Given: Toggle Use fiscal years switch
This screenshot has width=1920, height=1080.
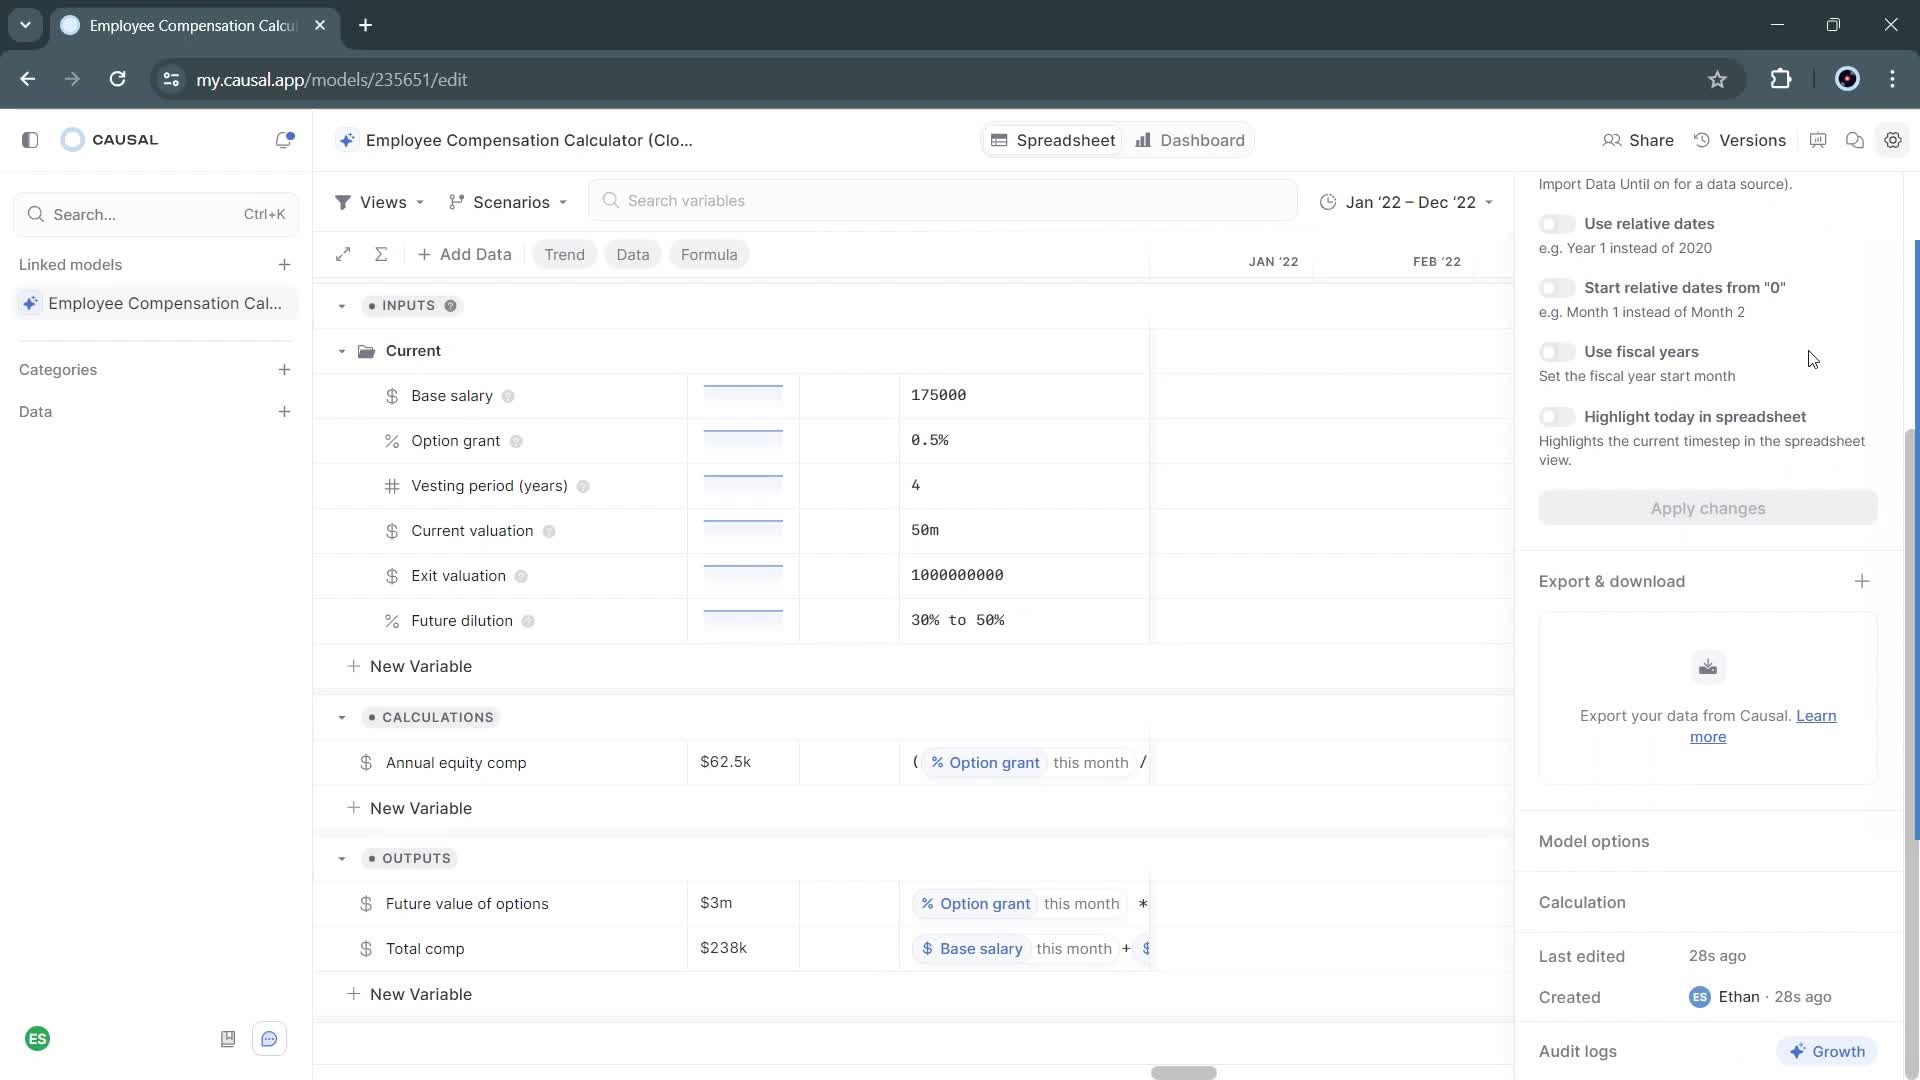Looking at the screenshot, I should pos(1556,352).
